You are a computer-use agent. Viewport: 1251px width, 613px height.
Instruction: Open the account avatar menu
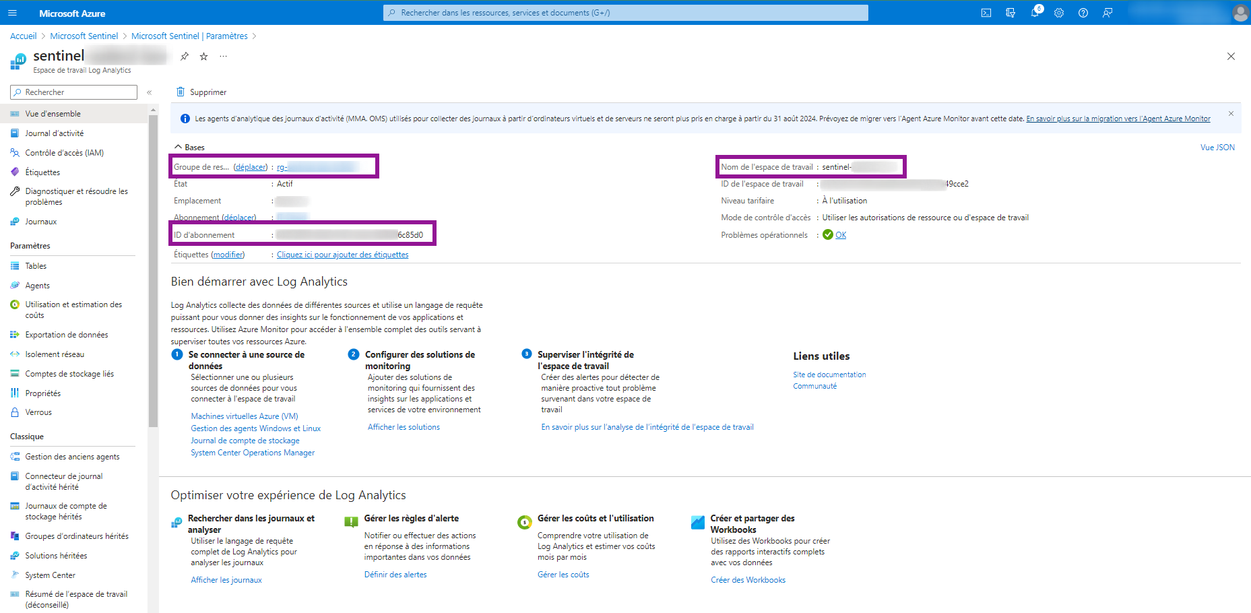(x=1239, y=13)
